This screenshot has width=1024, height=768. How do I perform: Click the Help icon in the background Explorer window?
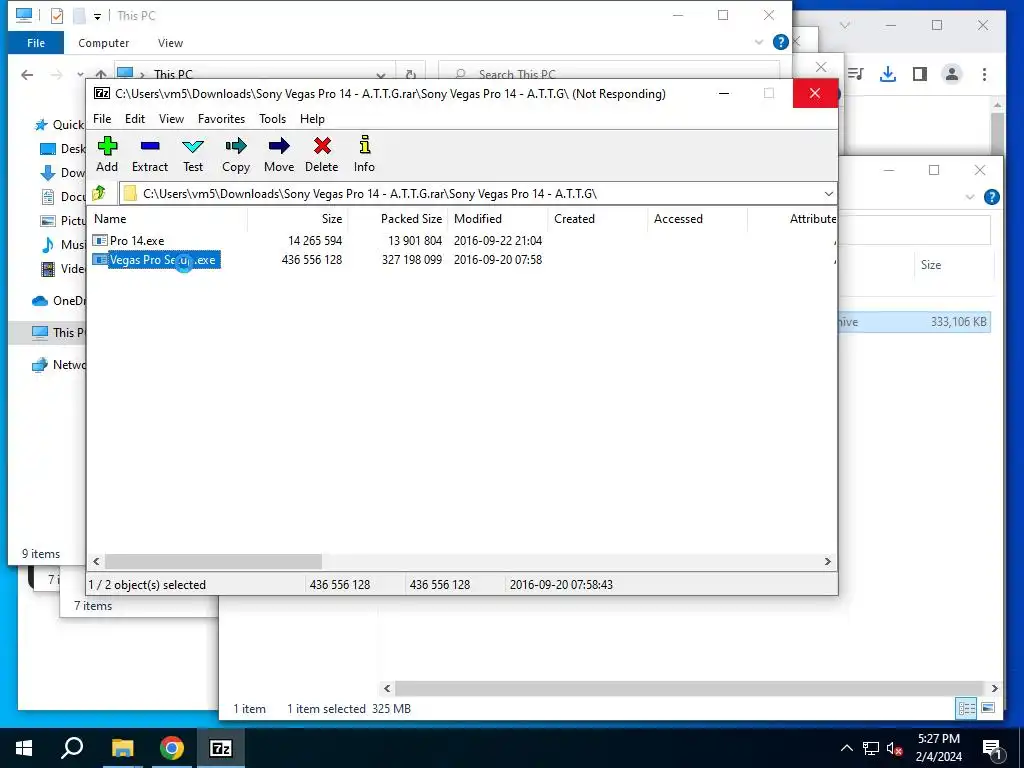pos(991,197)
